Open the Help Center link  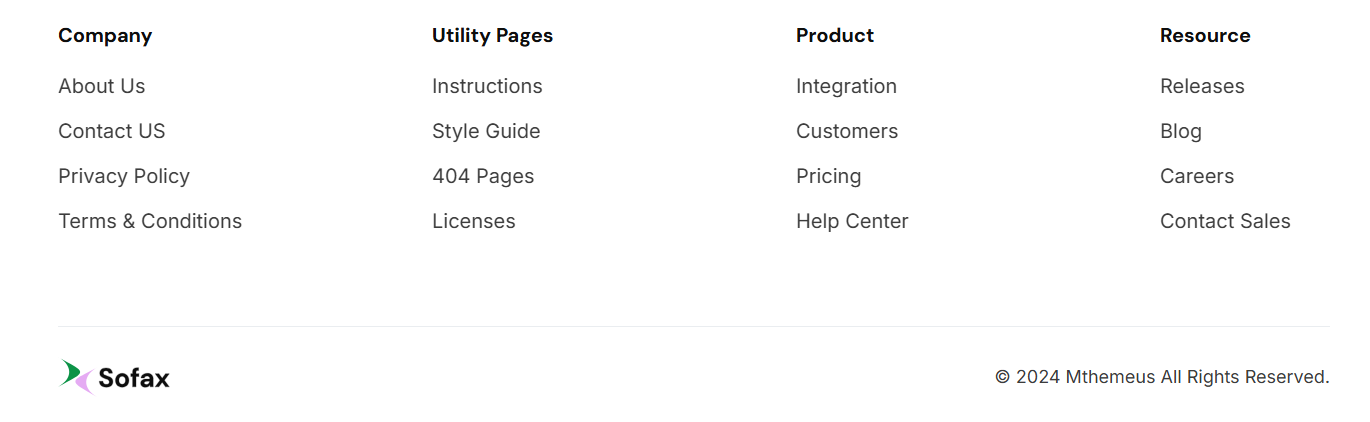pyautogui.click(x=852, y=221)
